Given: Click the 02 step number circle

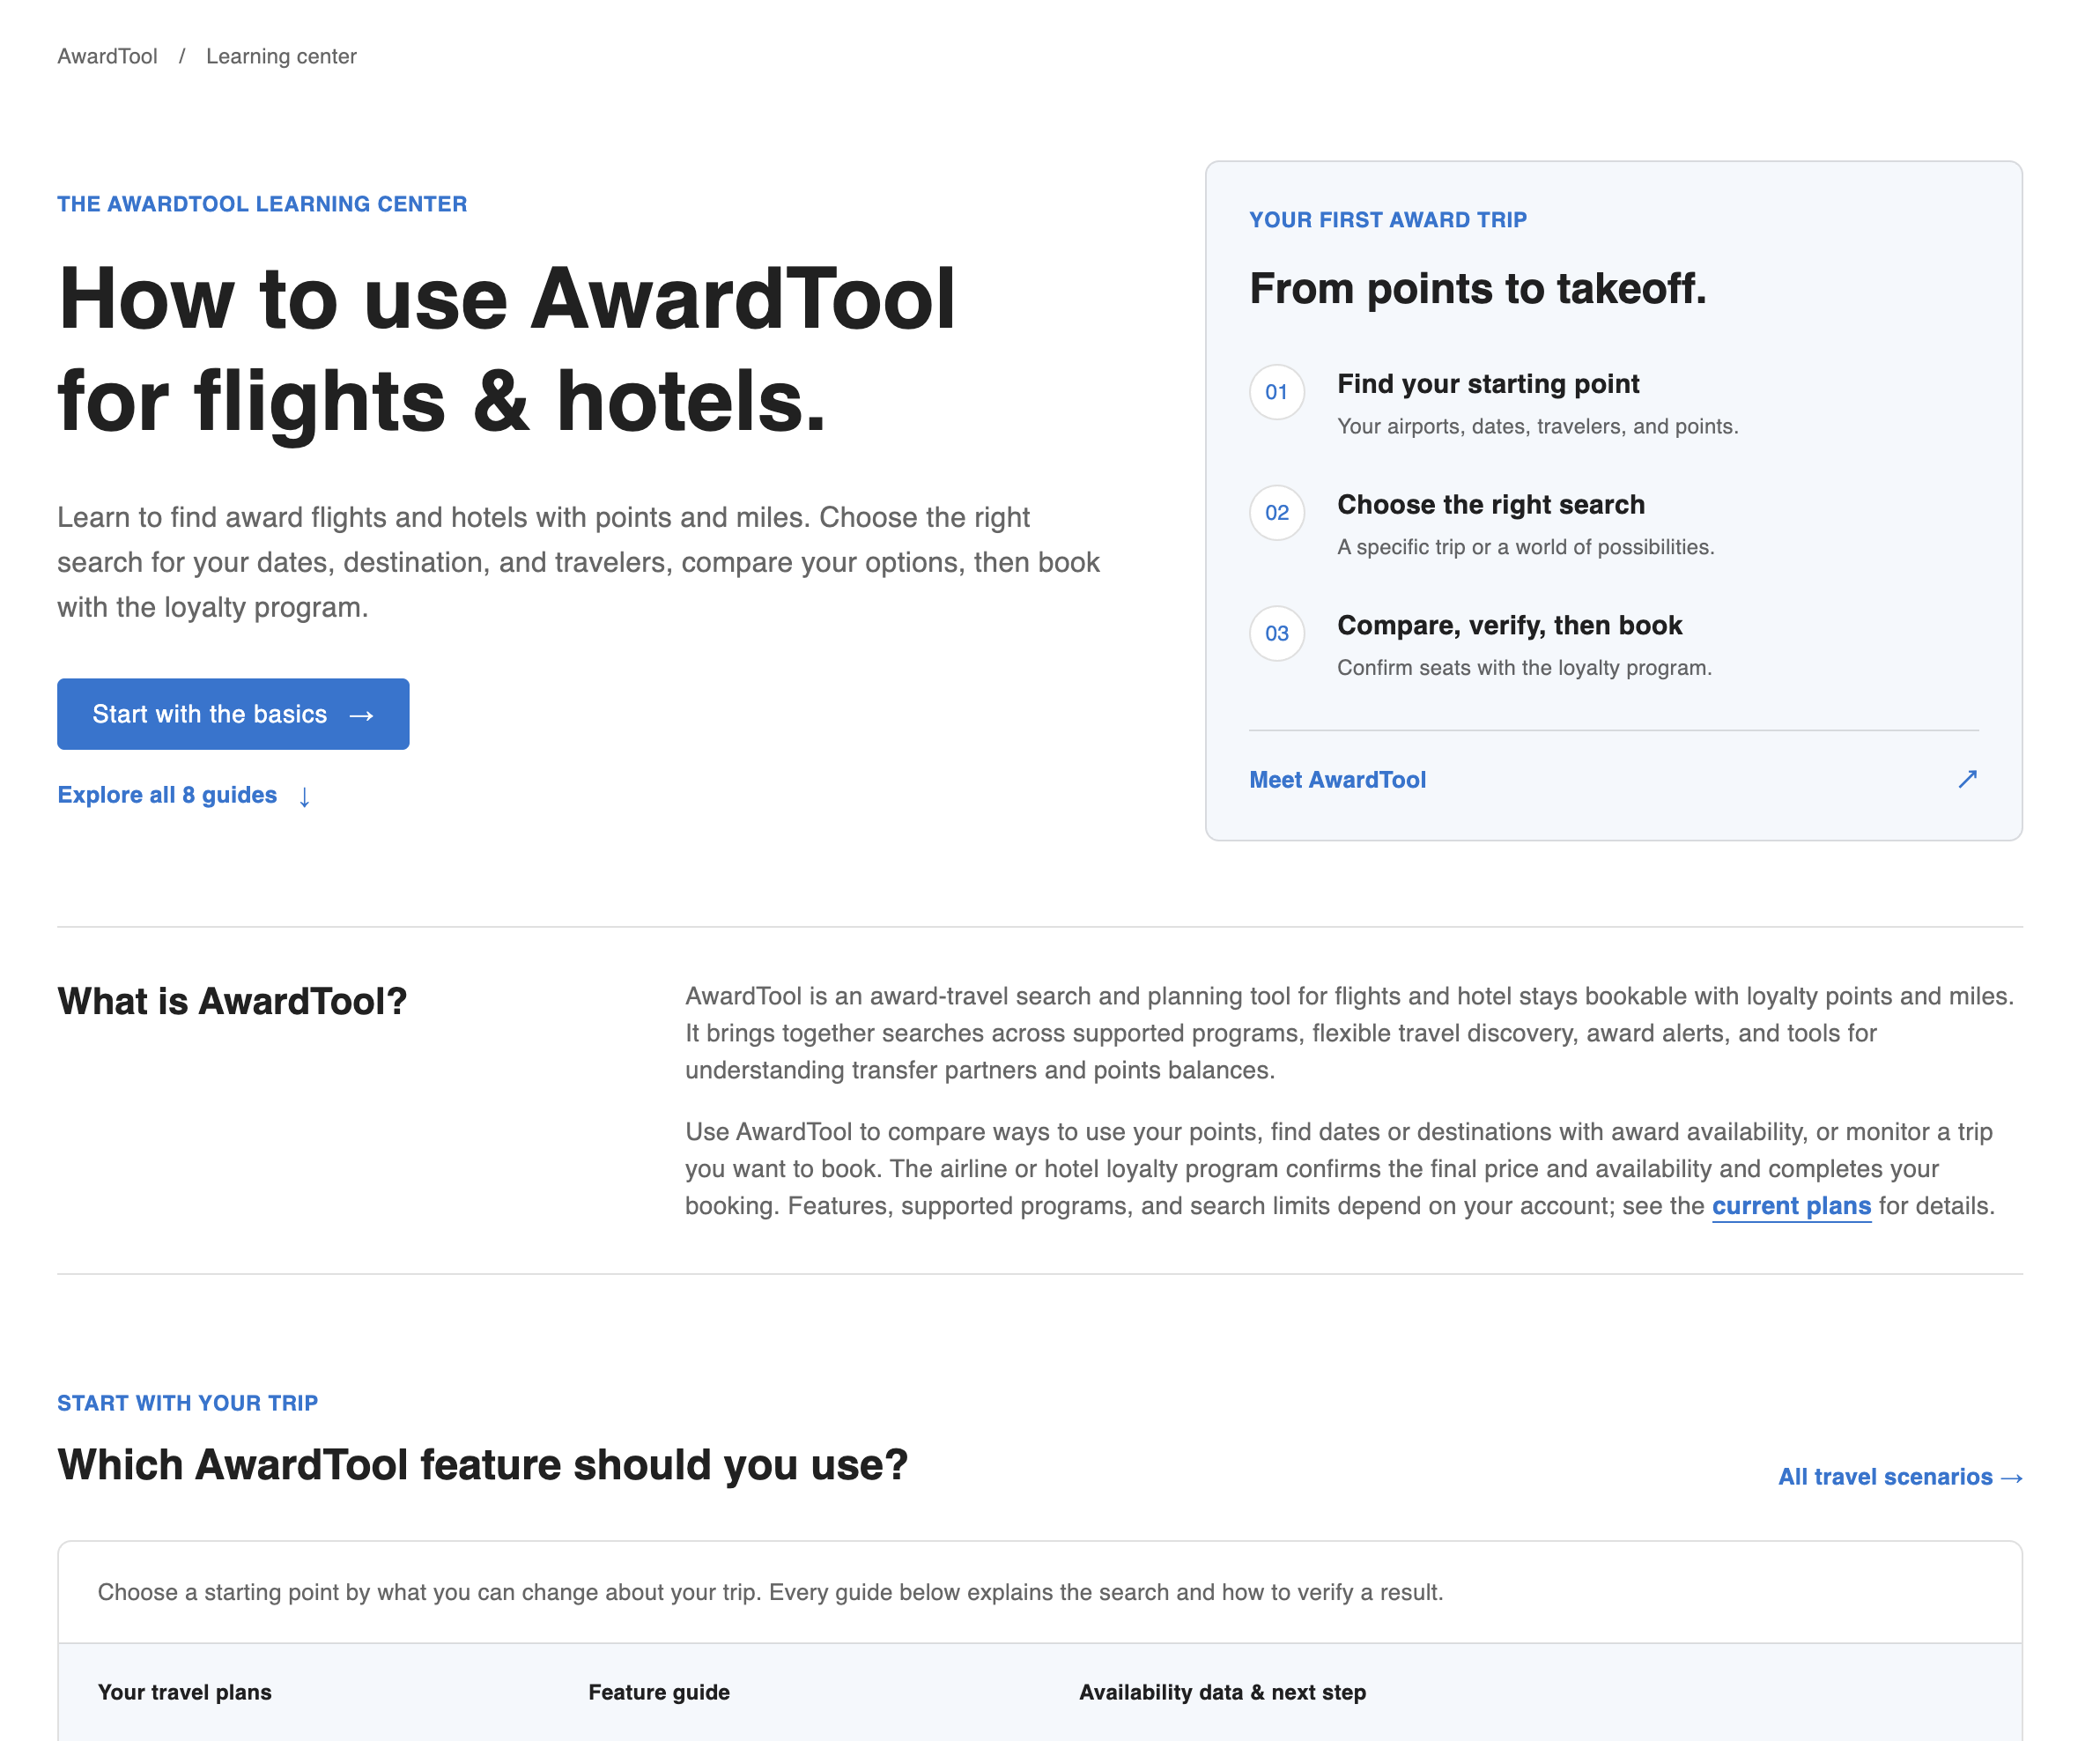Looking at the screenshot, I should [1277, 513].
